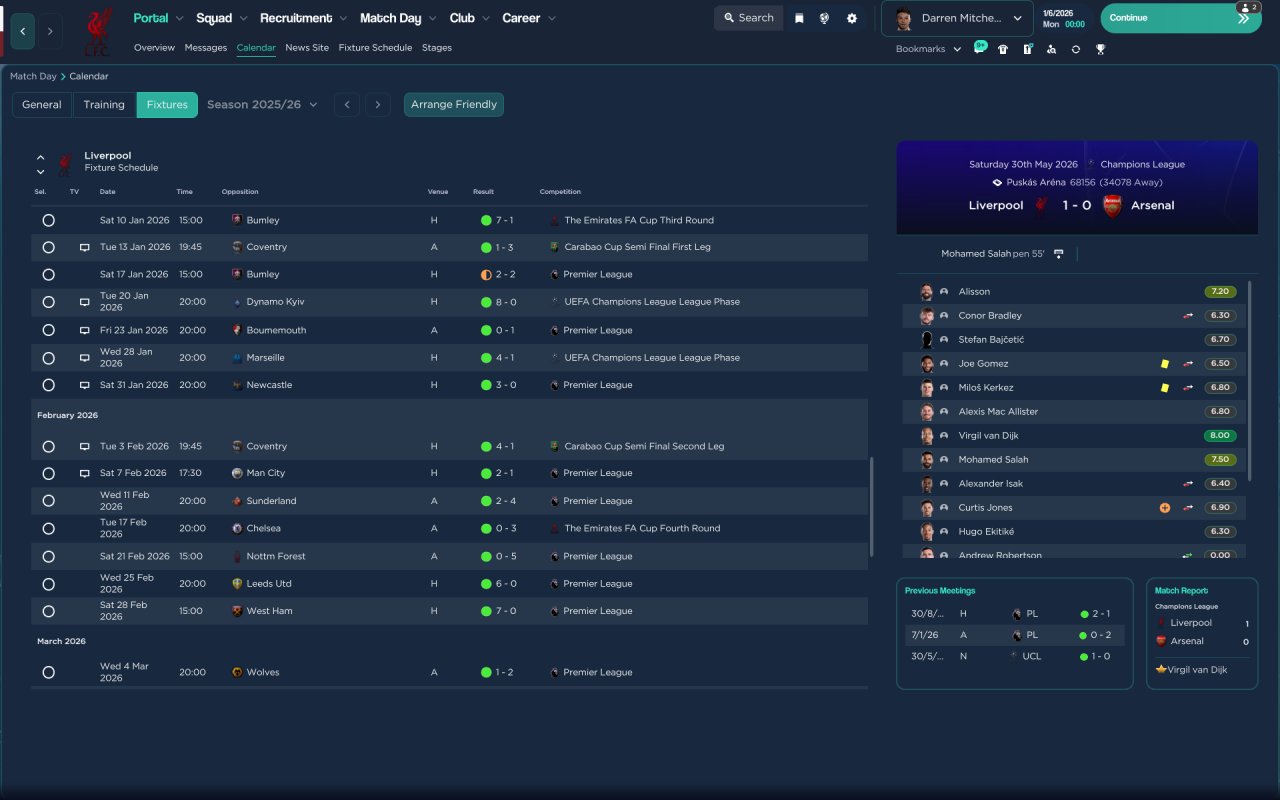This screenshot has height=800, width=1280.
Task: Select the radio button for Wolves fixture
Action: [48, 673]
